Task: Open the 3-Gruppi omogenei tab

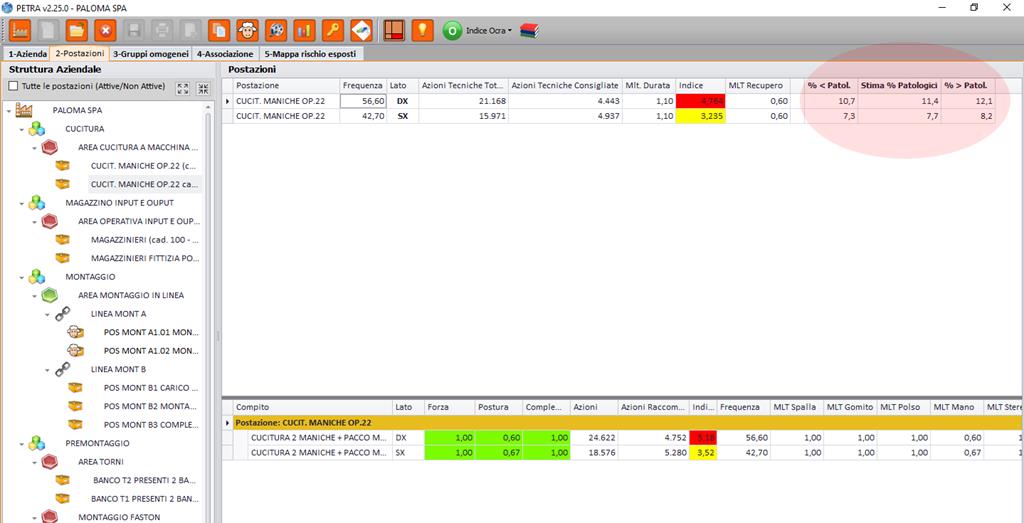Action: 150,54
